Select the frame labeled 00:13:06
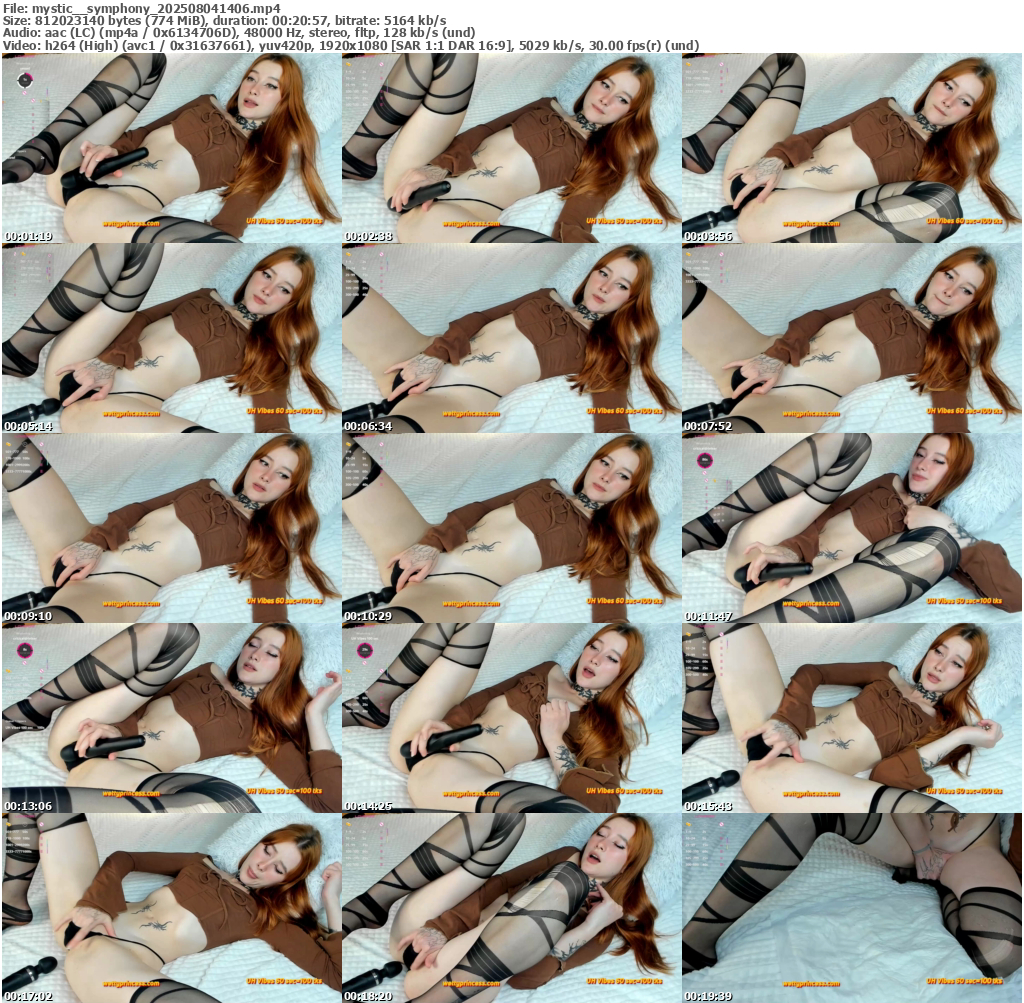The width and height of the screenshot is (1024, 1003). click(x=171, y=718)
